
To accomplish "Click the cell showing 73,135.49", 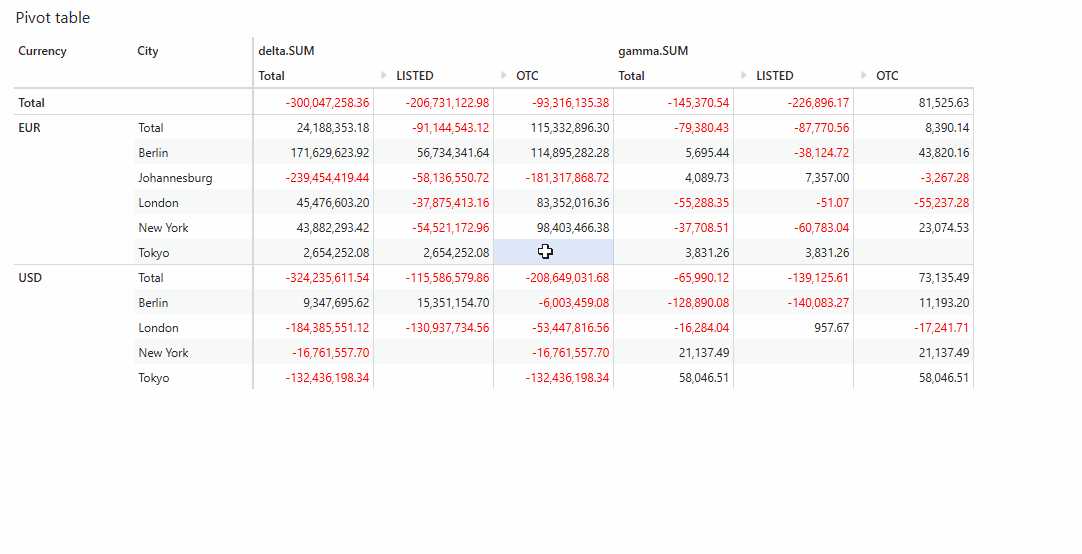I will [x=914, y=277].
